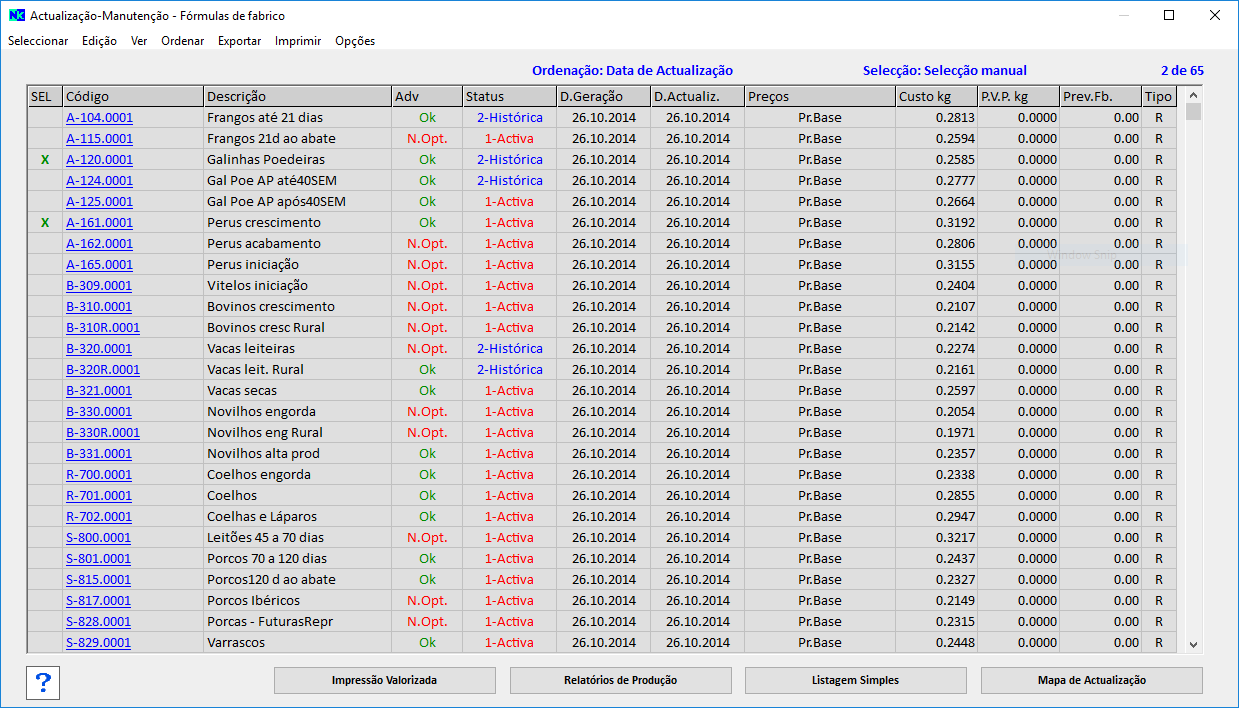1239x708 pixels.
Task: Open the Exportar menu
Action: coord(239,41)
